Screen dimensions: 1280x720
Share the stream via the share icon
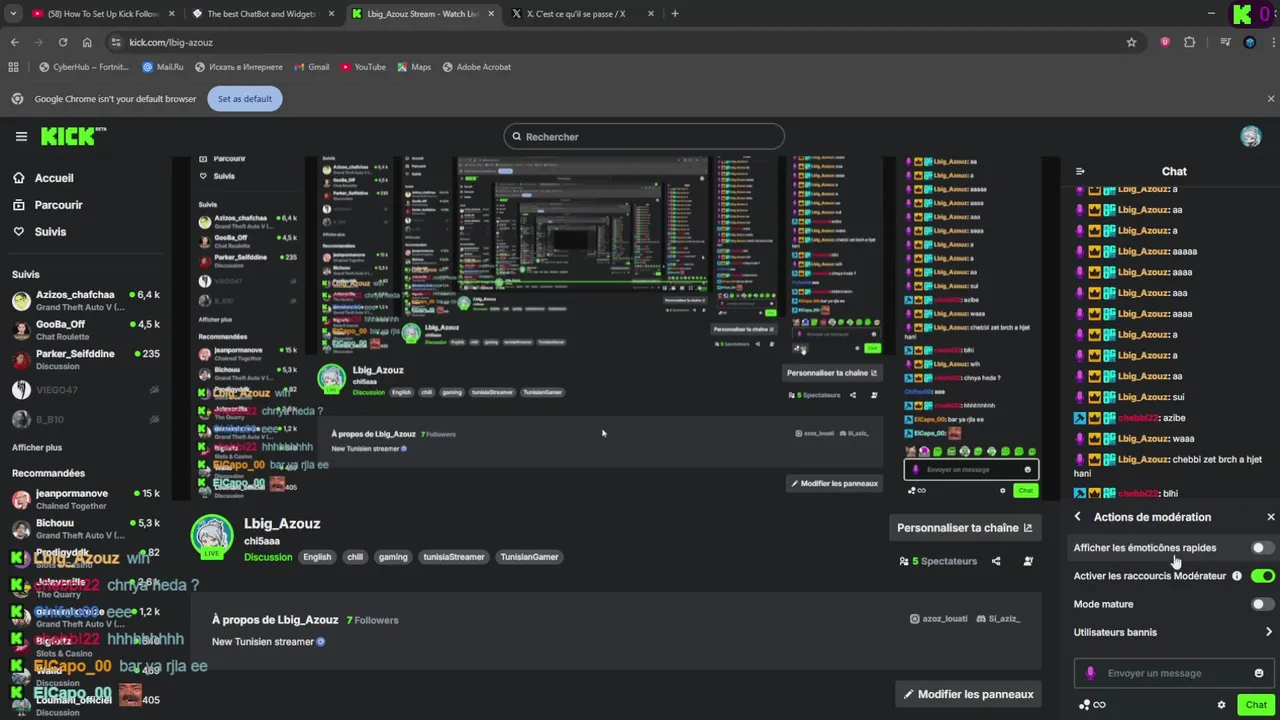[x=996, y=561]
